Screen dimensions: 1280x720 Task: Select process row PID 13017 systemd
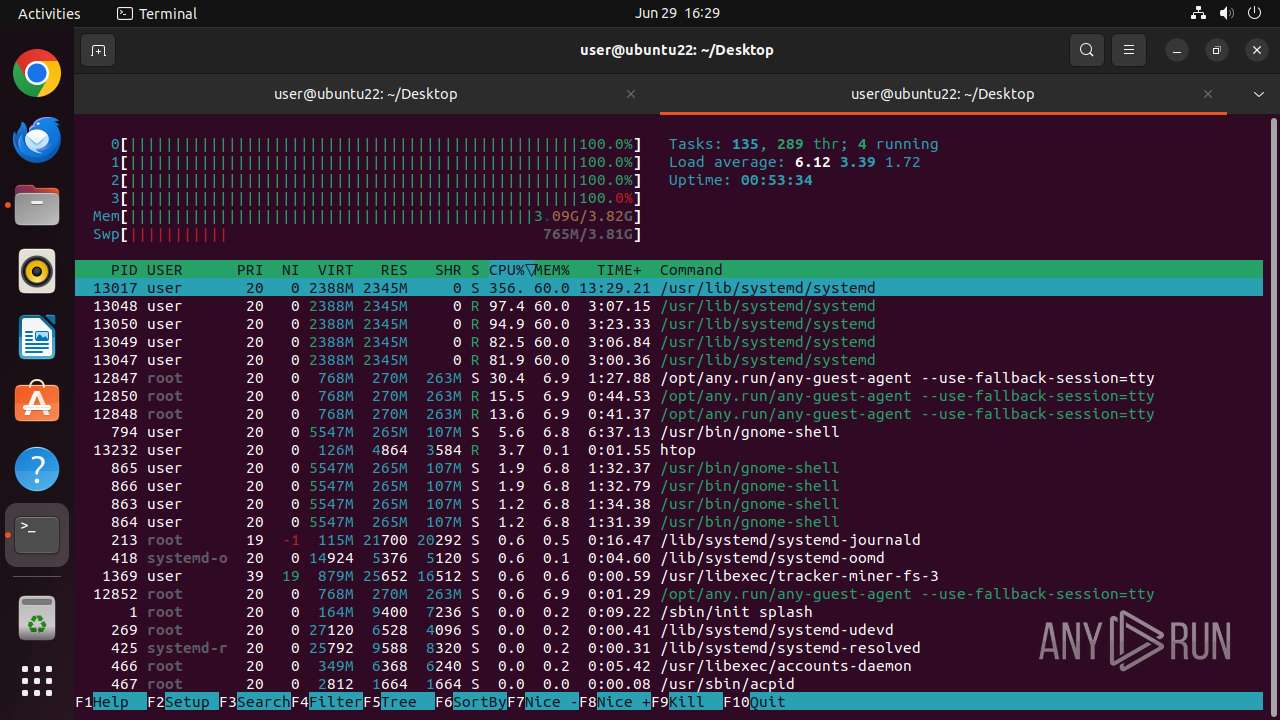coord(669,288)
